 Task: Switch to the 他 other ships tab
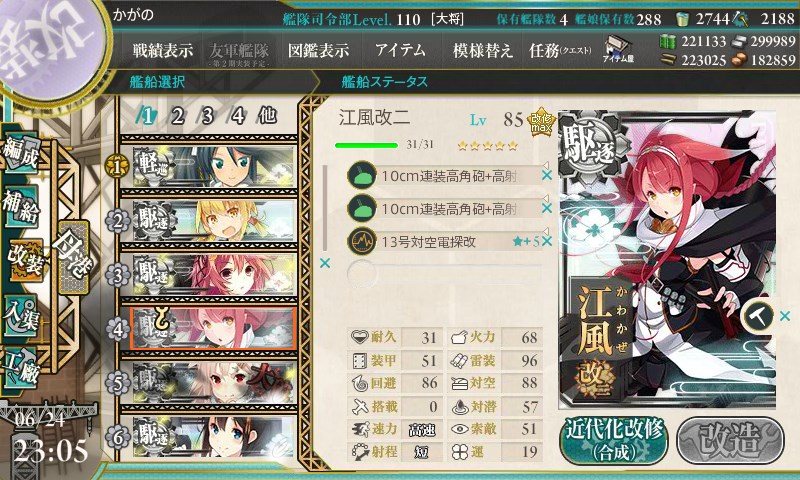(267, 116)
